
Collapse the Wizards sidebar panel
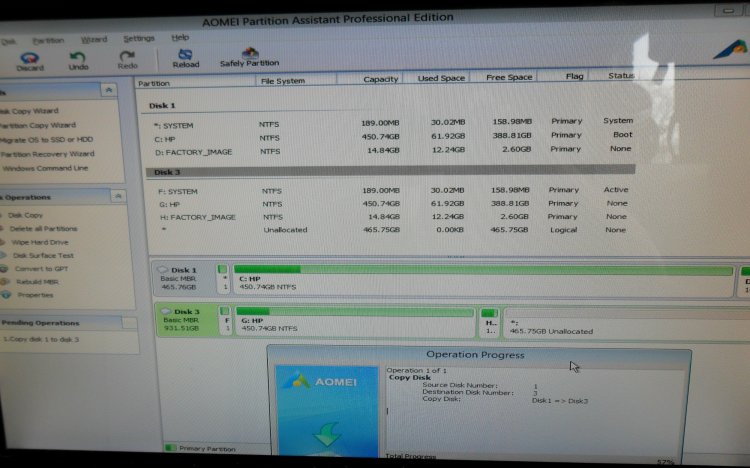[109, 90]
